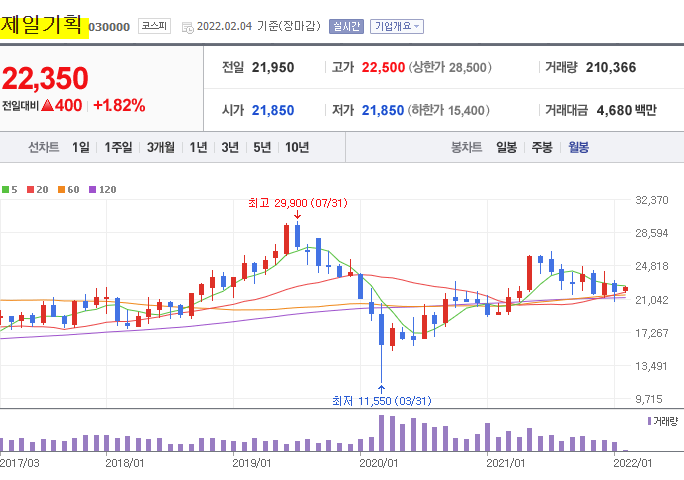Click the 코스피 market badge
This screenshot has height=480, width=684.
pyautogui.click(x=154, y=26)
